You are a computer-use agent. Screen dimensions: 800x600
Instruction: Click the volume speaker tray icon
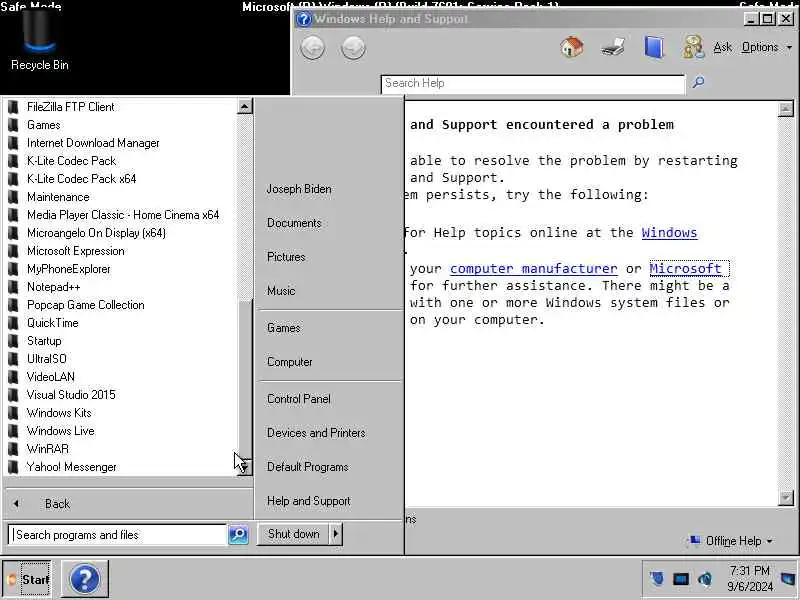(x=705, y=579)
